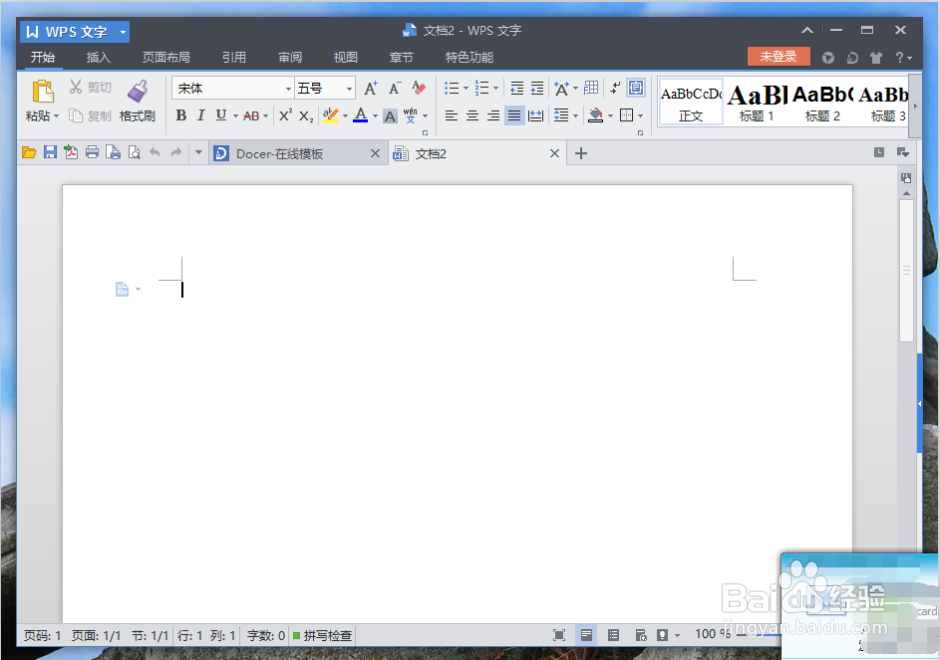
Task: Open the 视图 ribbon tab
Action: coord(346,58)
